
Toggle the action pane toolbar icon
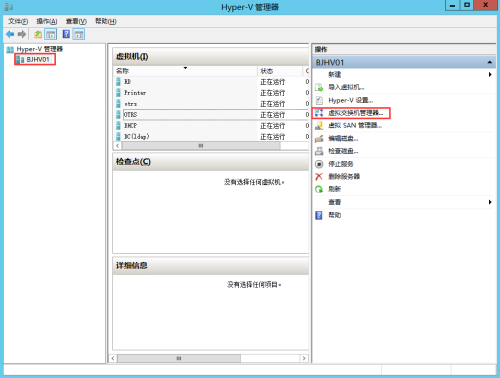pos(79,34)
